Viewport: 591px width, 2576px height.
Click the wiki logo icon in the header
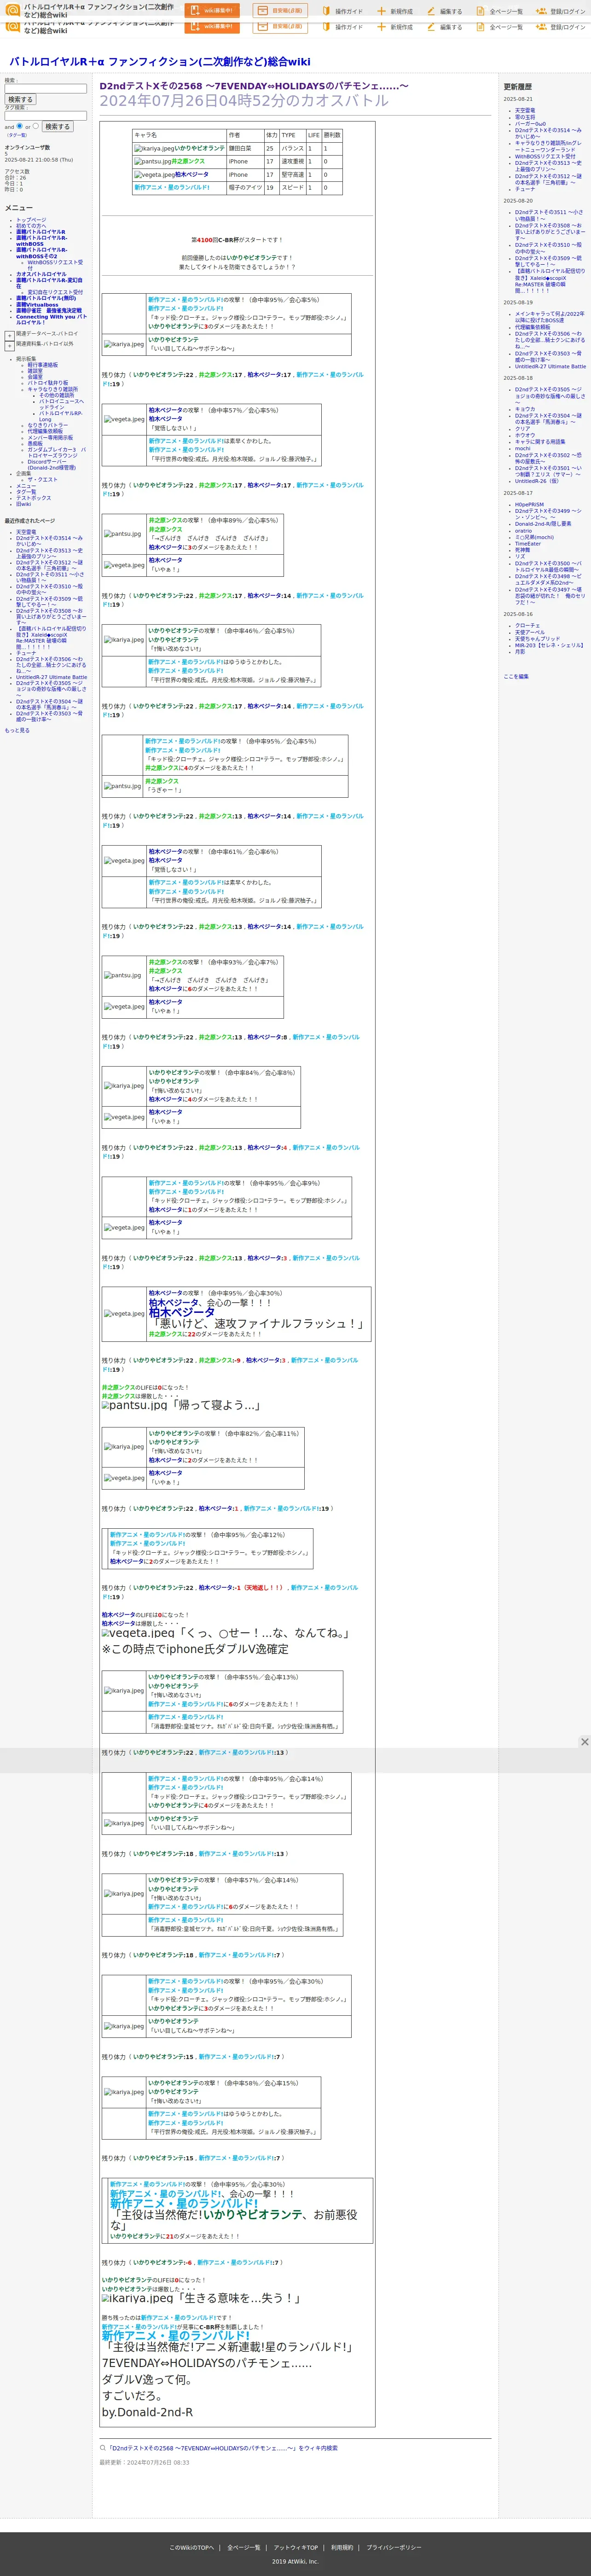[13, 11]
